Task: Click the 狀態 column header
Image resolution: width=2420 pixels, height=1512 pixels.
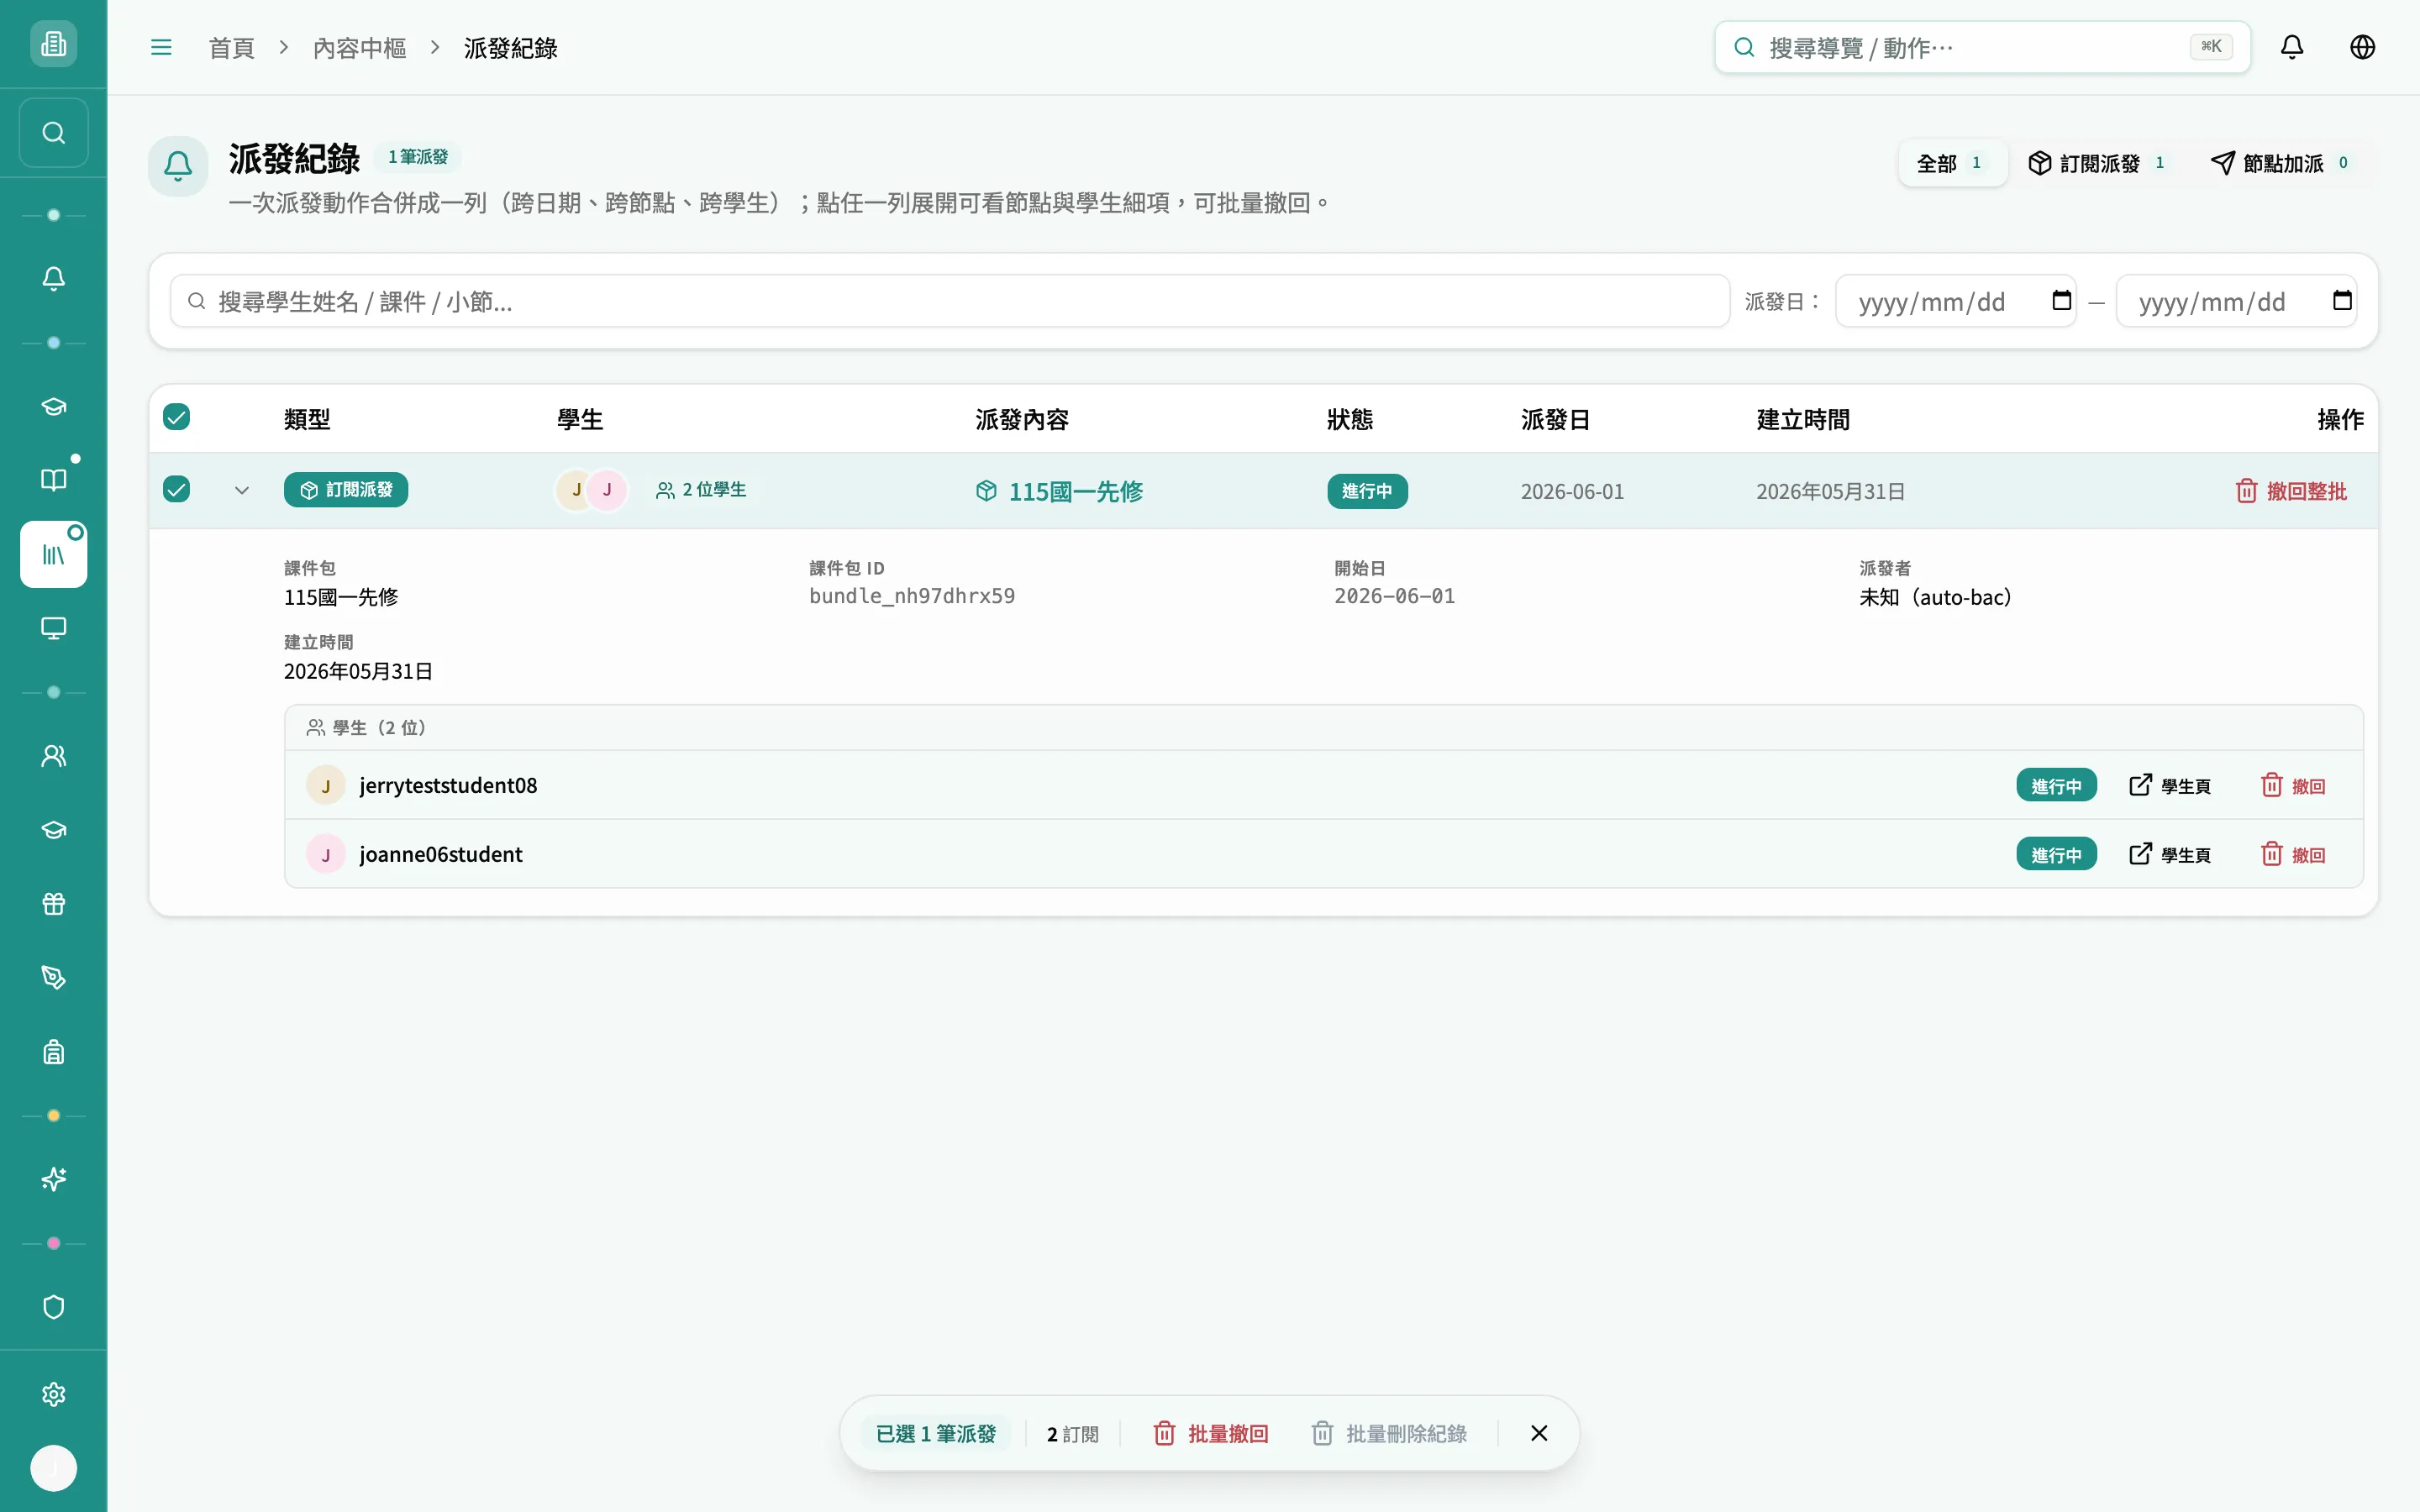Action: (1350, 419)
